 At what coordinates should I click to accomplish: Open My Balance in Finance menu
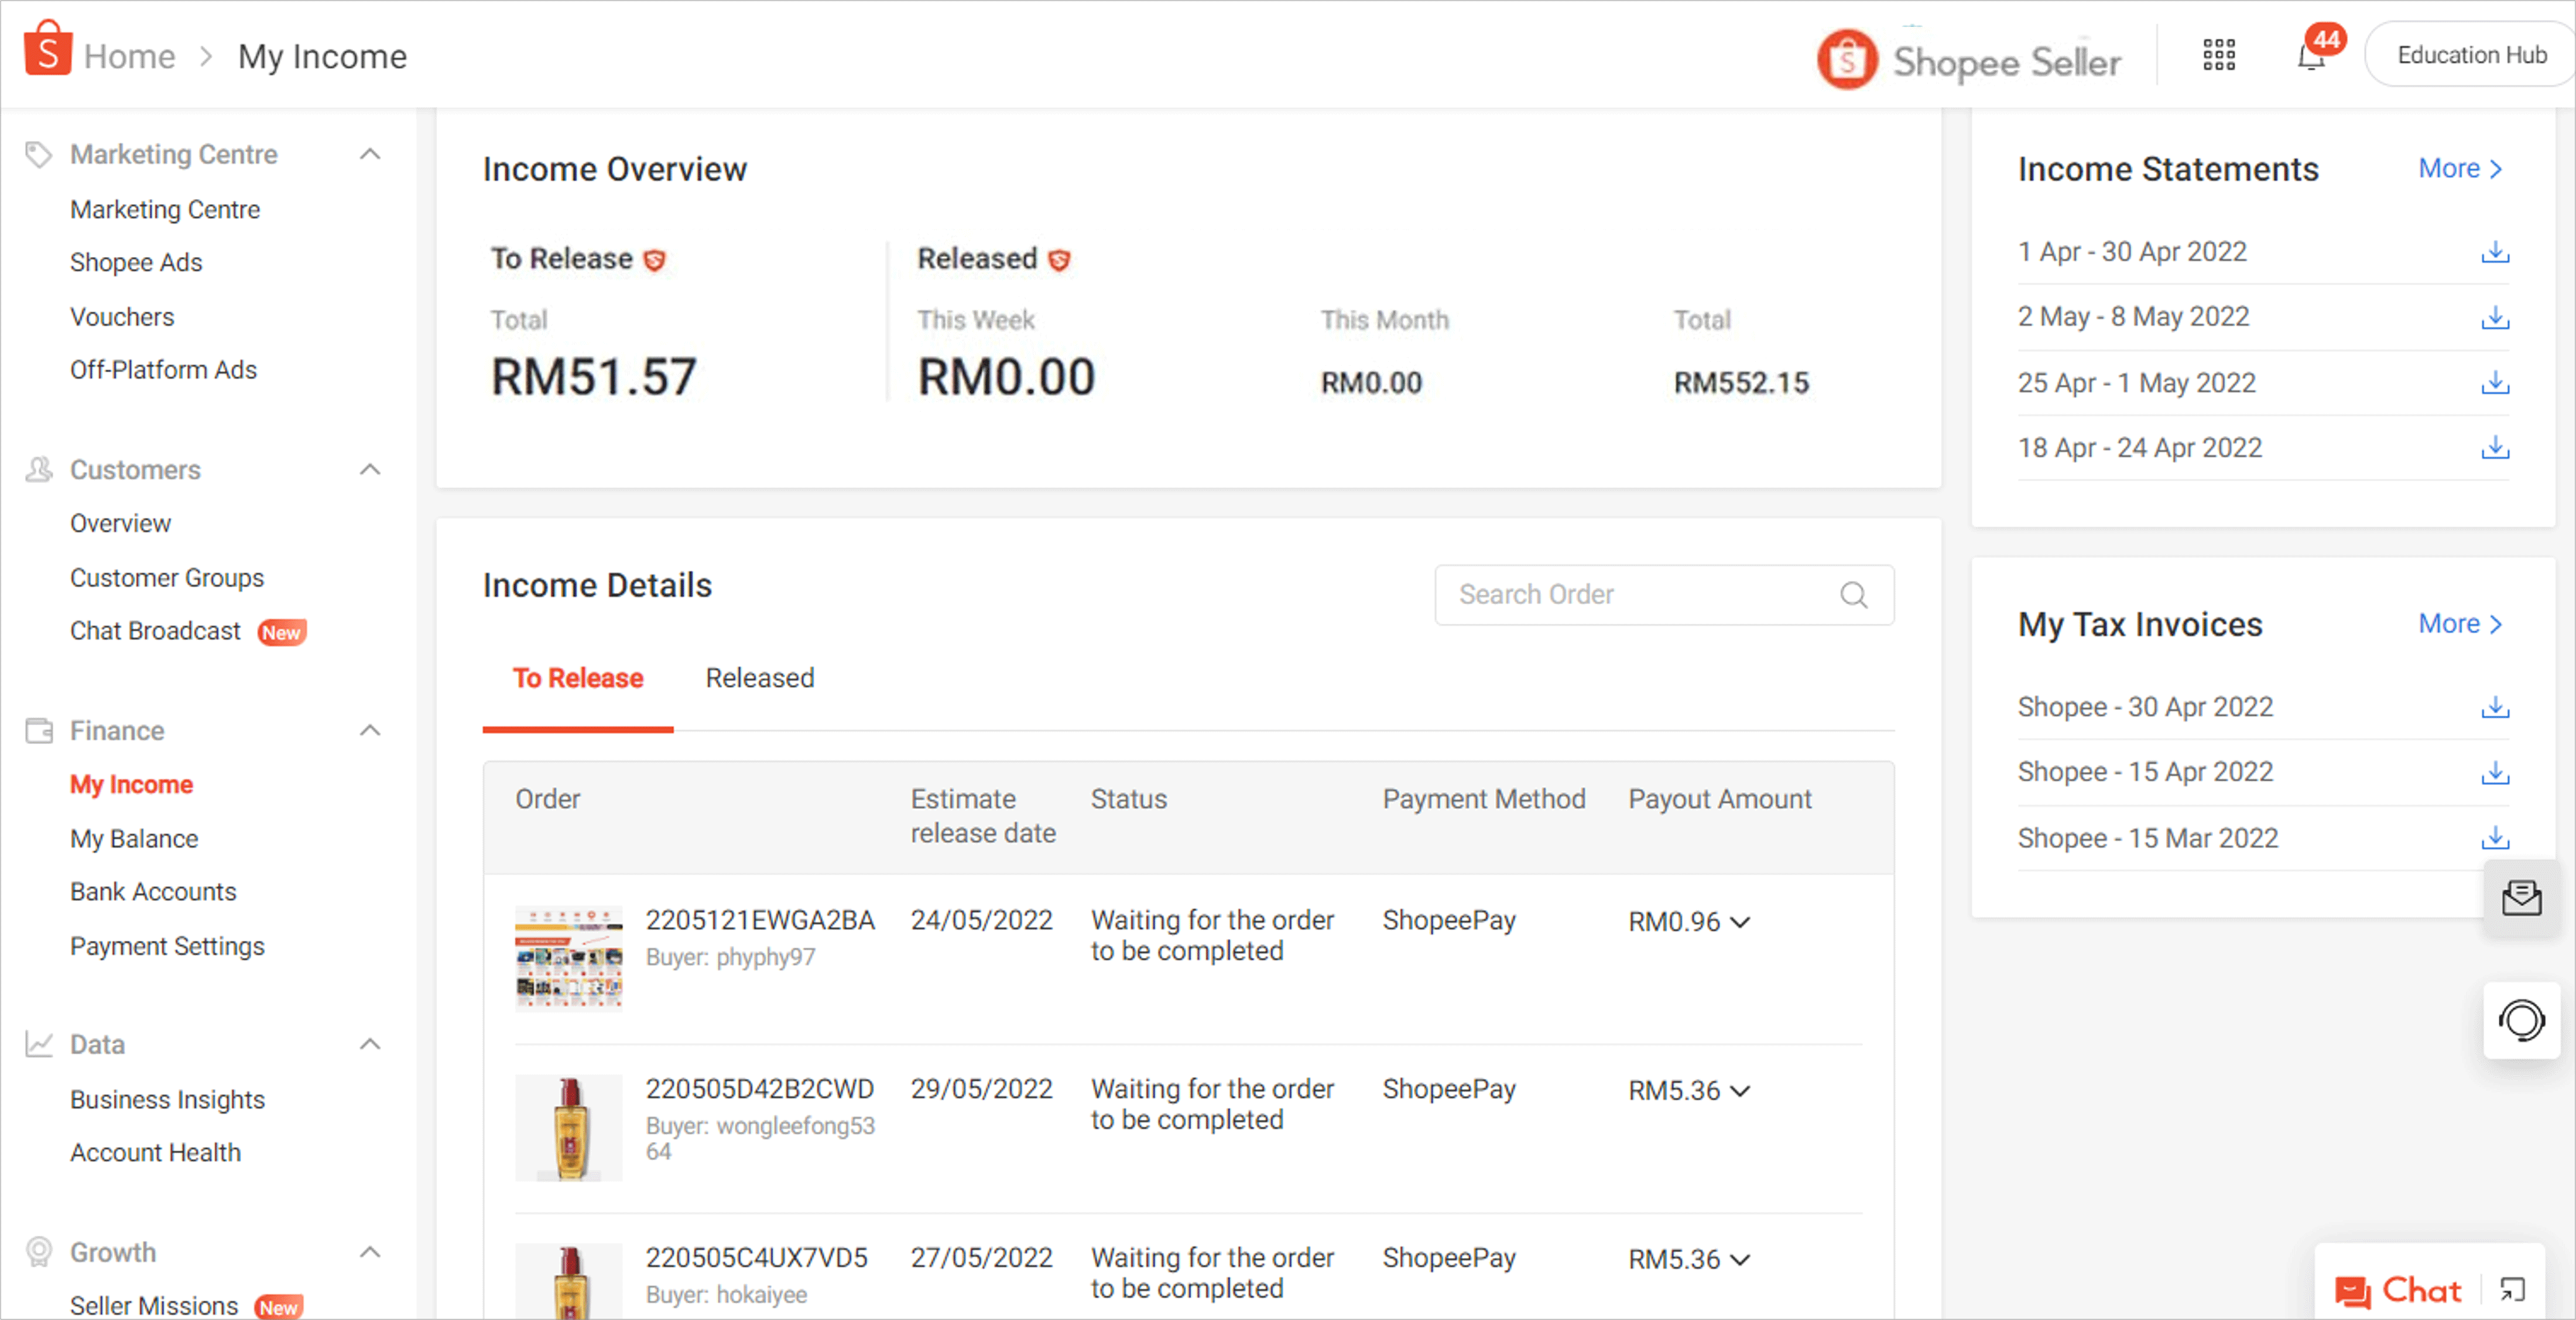[134, 839]
